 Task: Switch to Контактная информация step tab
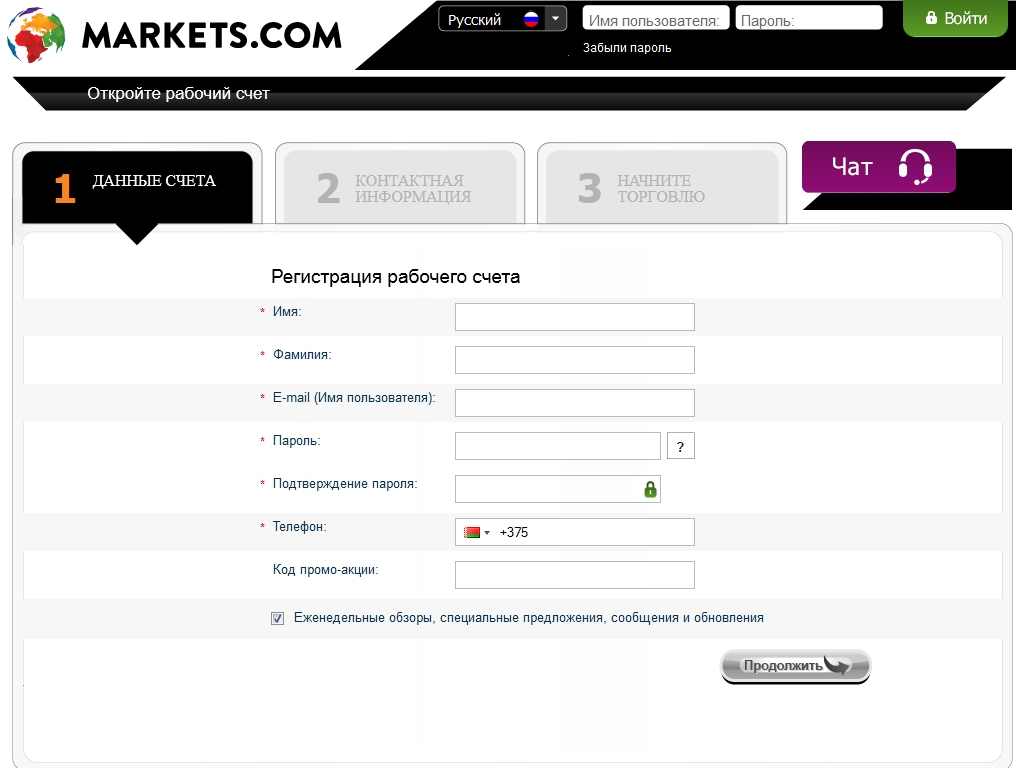pyautogui.click(x=399, y=188)
